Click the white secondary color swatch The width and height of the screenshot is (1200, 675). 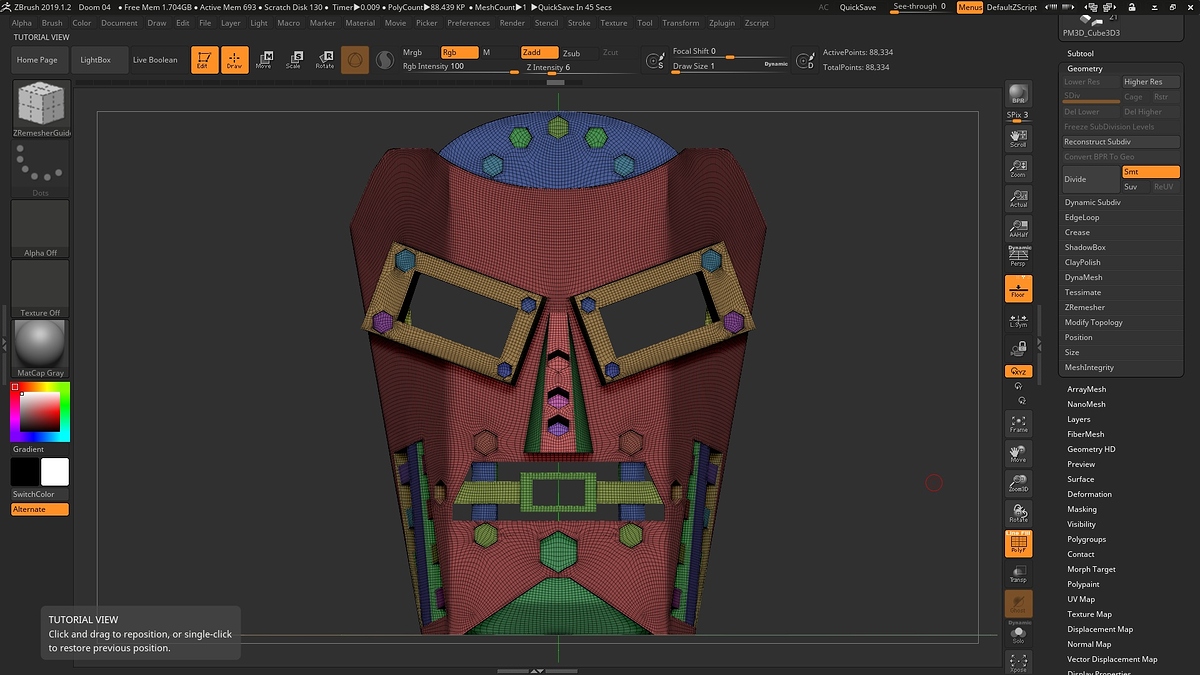pyautogui.click(x=55, y=472)
